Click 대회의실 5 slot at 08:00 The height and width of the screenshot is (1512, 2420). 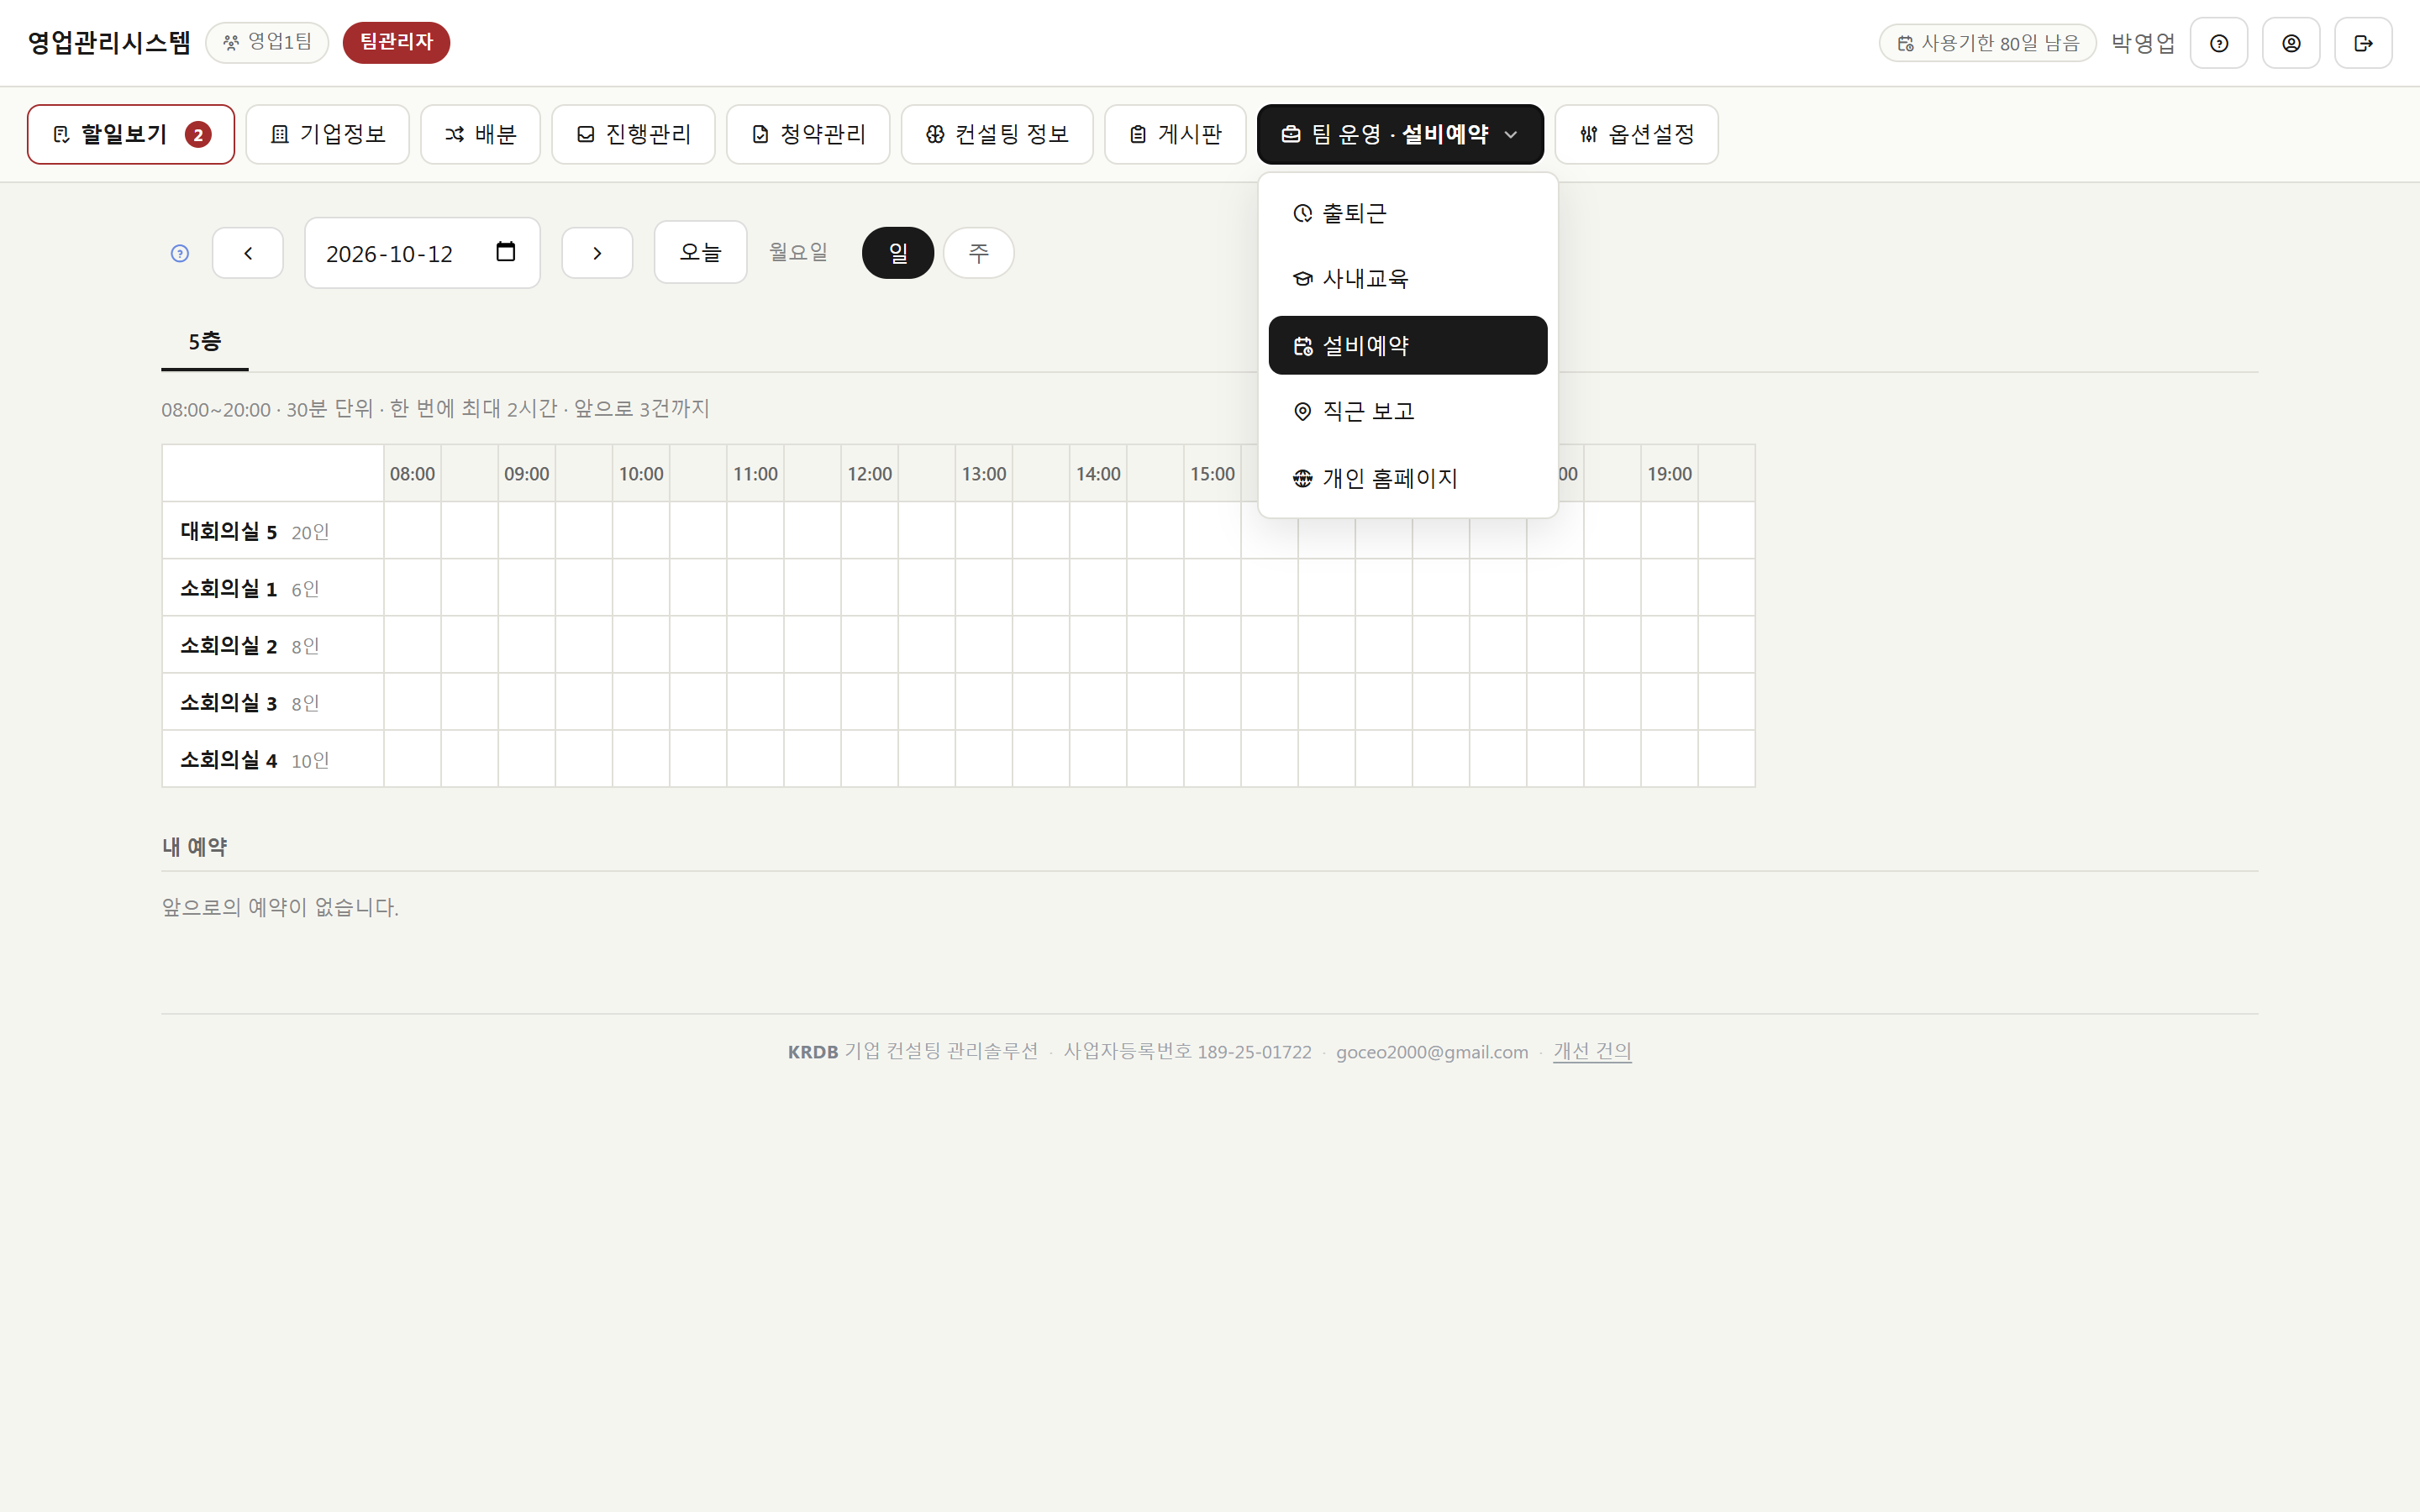412,530
